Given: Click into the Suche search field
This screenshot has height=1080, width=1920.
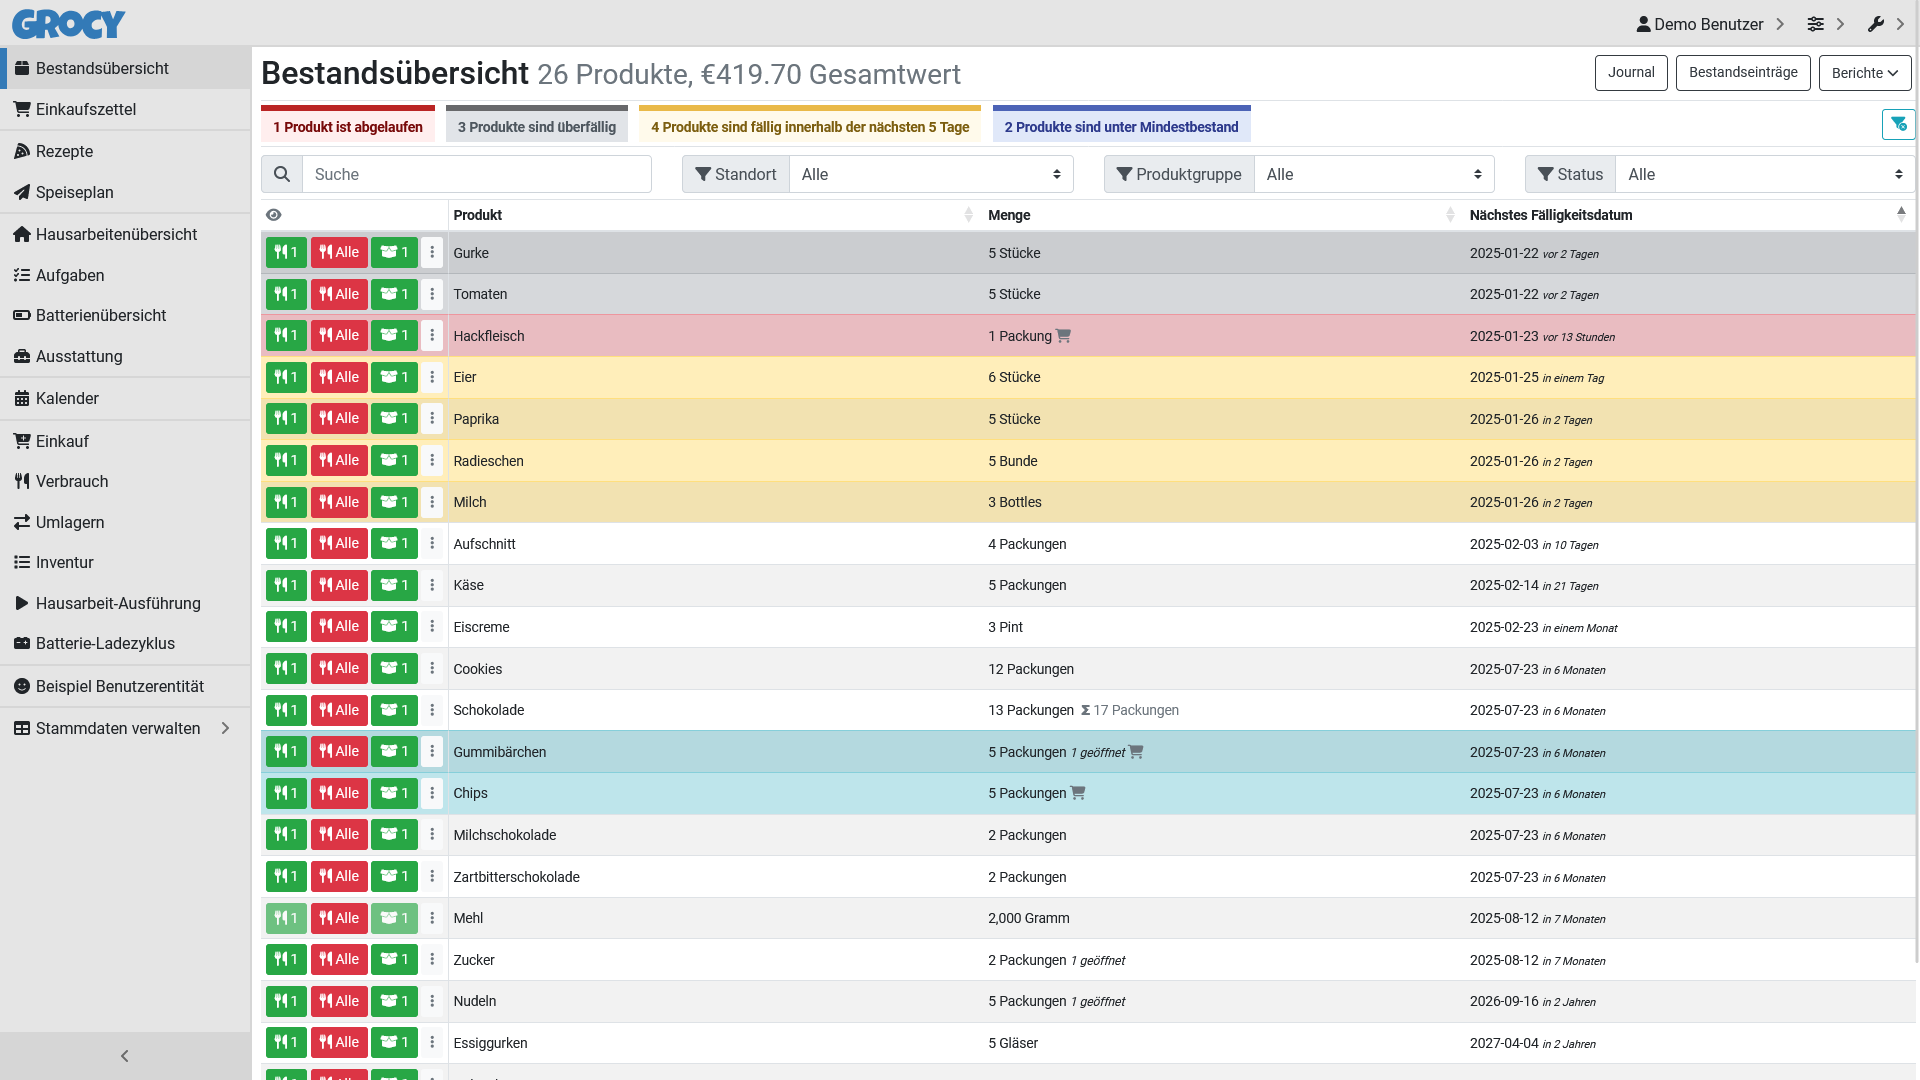Looking at the screenshot, I should coord(476,174).
